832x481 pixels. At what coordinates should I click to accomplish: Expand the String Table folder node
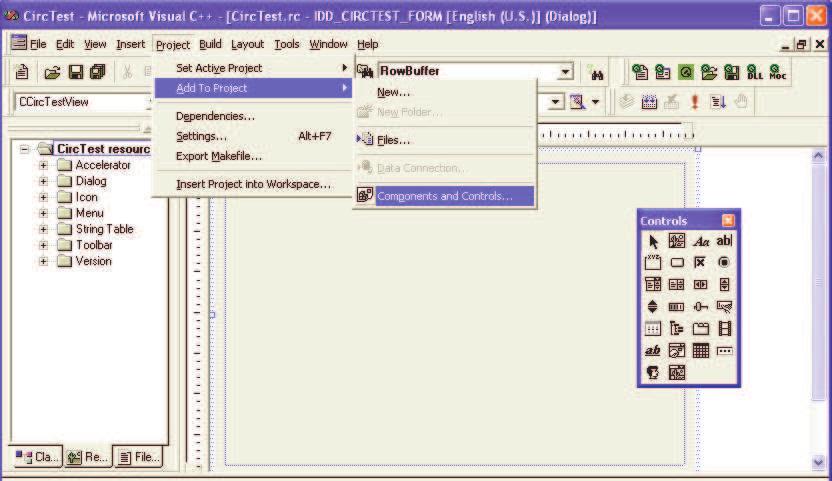click(44, 229)
